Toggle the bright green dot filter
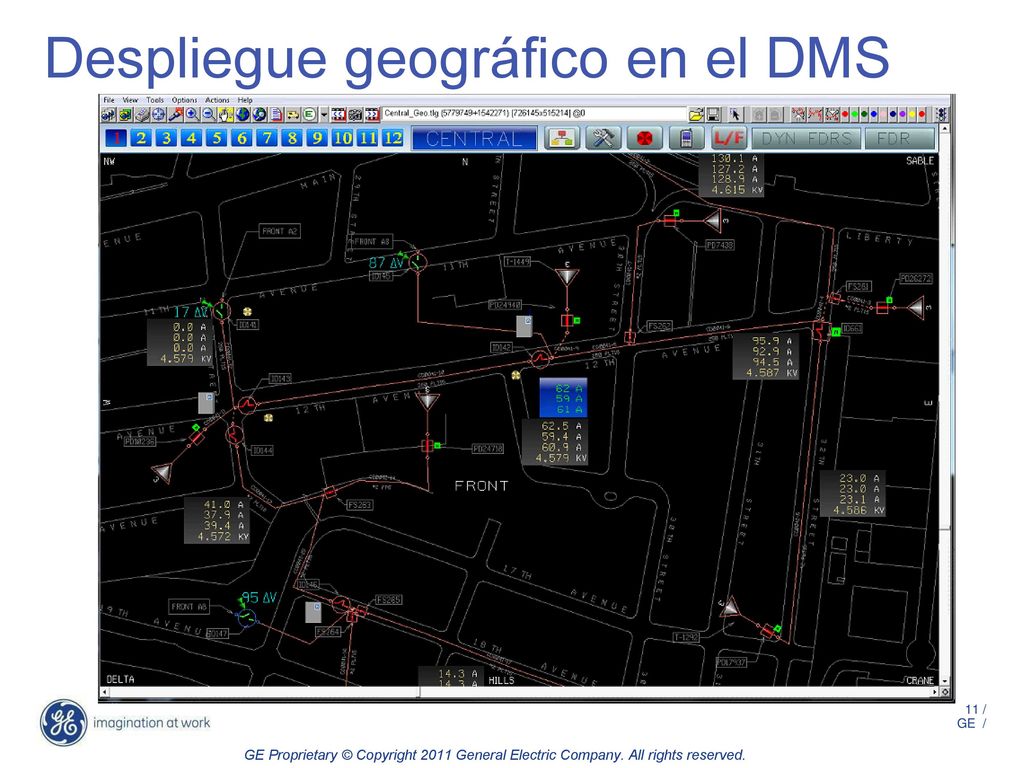The height and width of the screenshot is (768, 1024). pos(855,114)
